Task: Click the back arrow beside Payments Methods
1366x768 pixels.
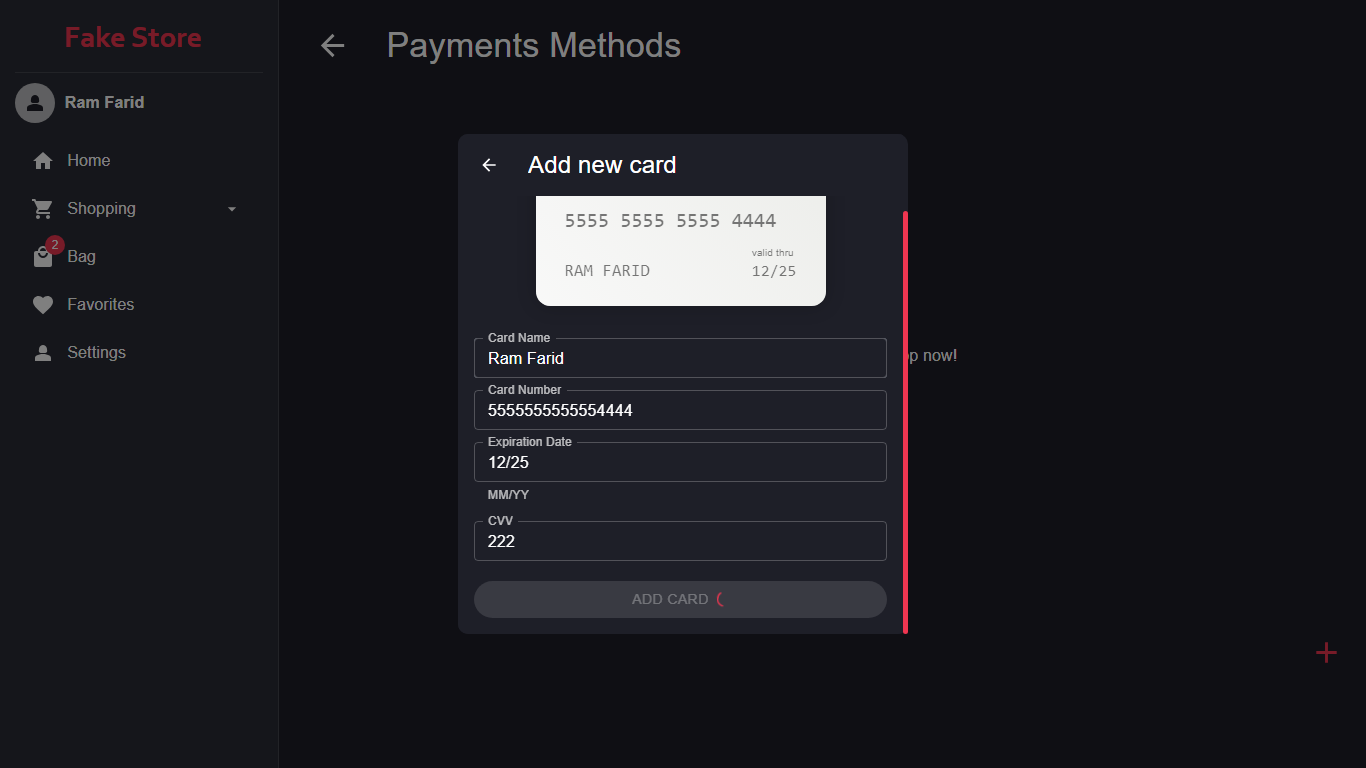Action: [332, 46]
